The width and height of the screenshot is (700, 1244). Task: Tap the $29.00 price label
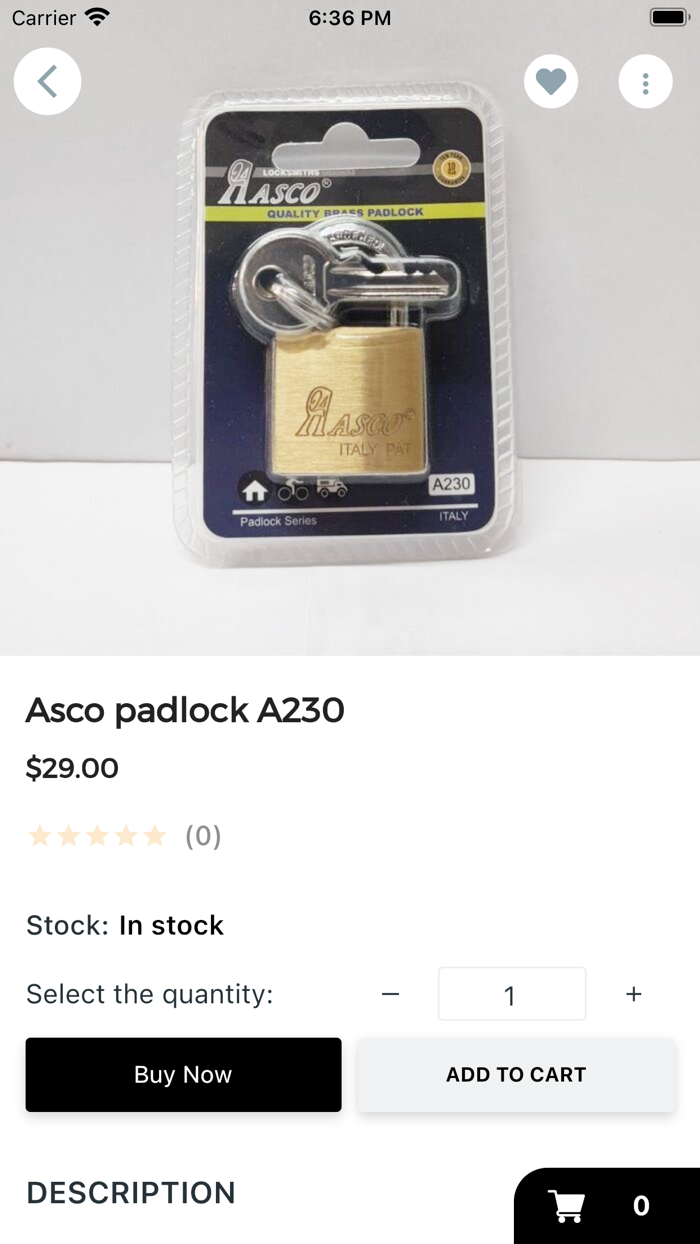72,768
